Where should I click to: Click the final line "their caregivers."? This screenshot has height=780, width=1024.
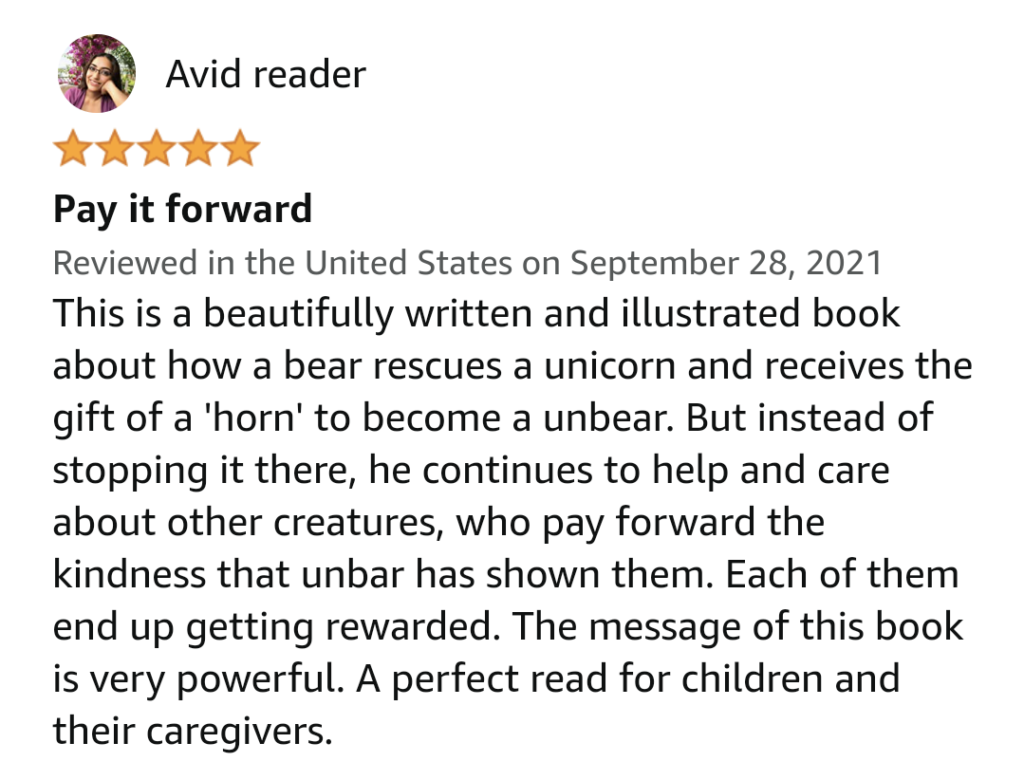coord(192,733)
